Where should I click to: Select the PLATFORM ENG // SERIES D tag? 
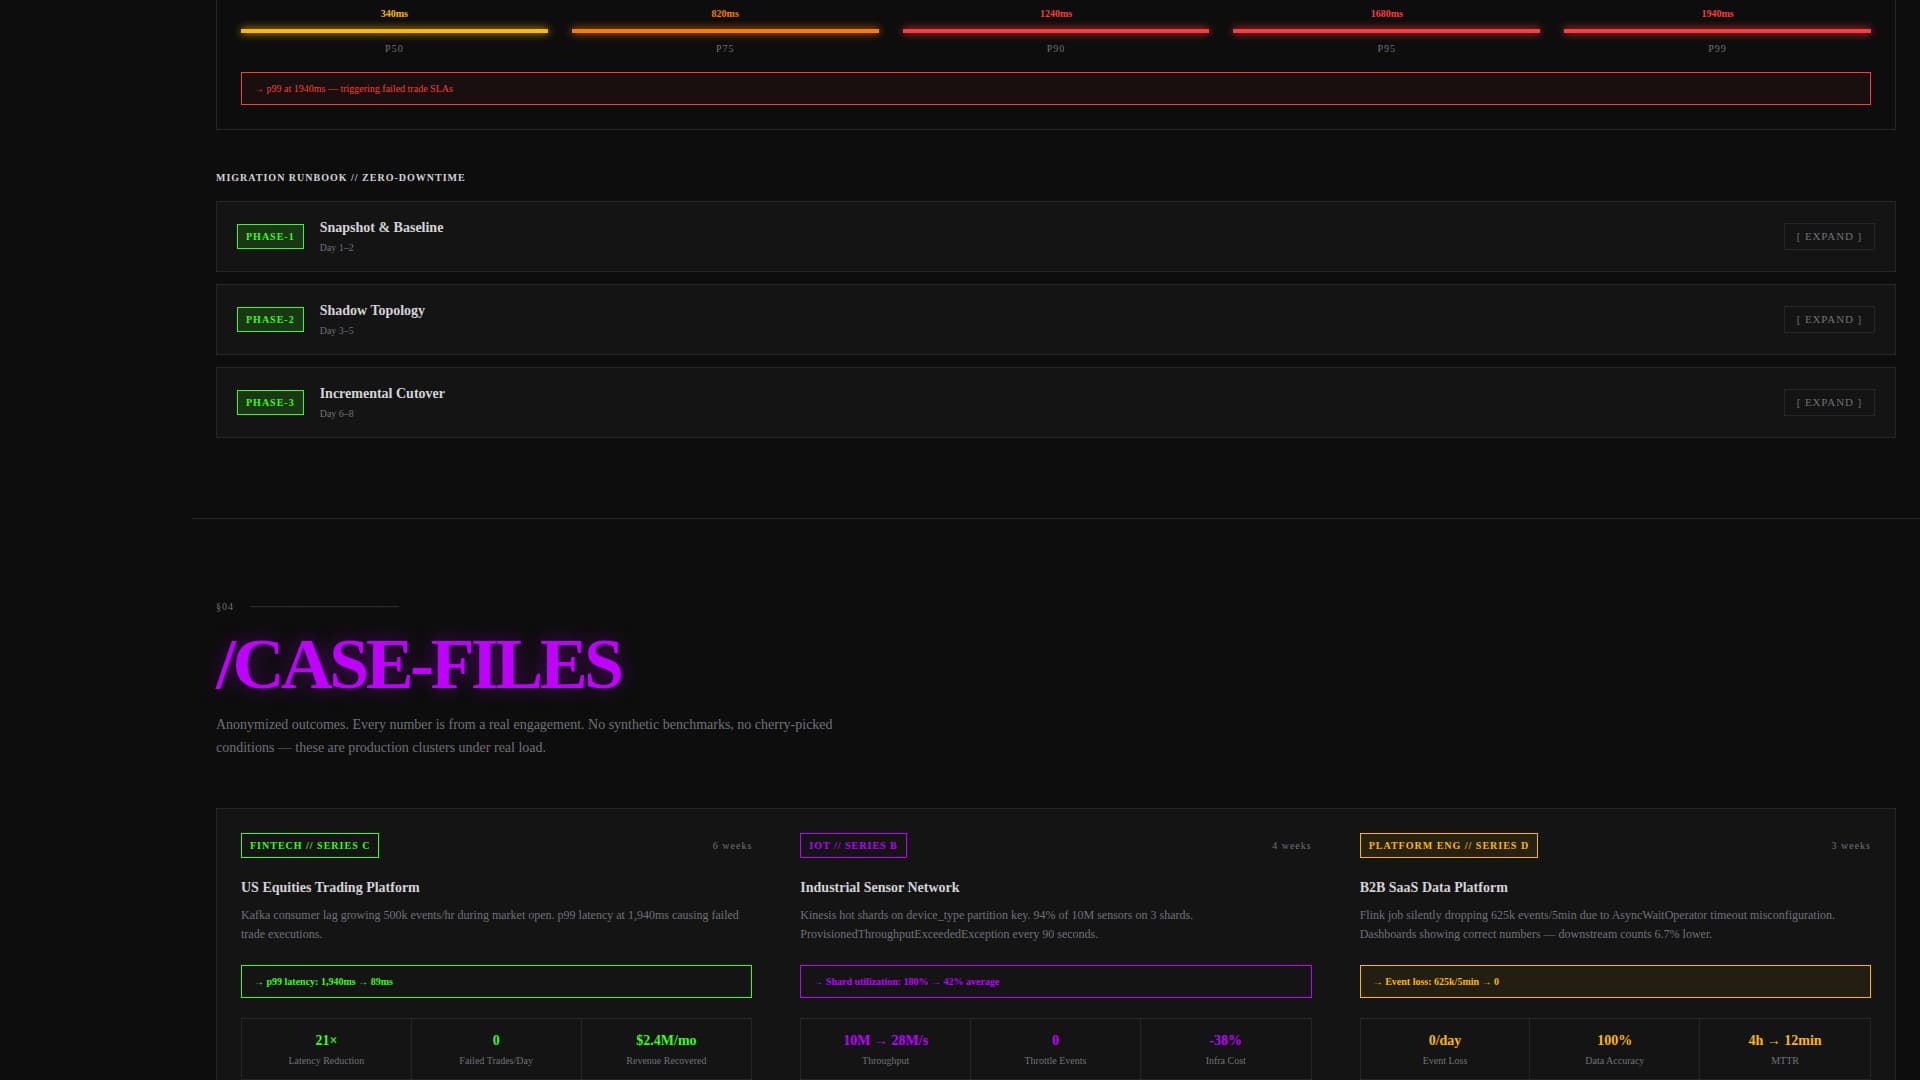[x=1447, y=845]
